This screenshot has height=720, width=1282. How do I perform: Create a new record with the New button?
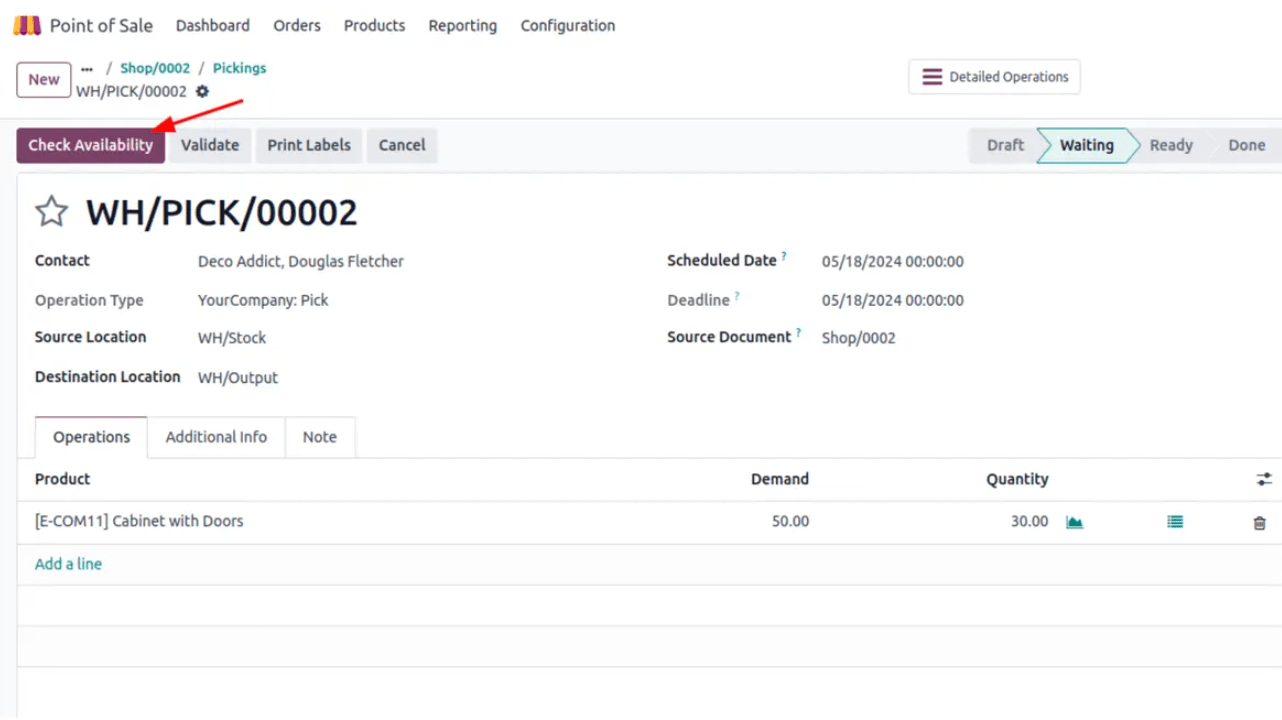(x=44, y=80)
